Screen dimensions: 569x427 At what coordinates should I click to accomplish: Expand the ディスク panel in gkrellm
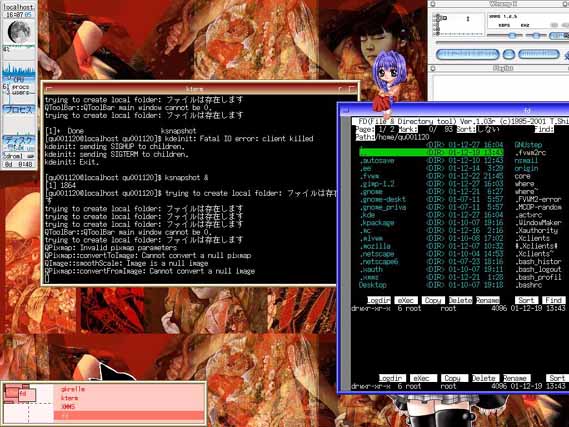pyautogui.click(x=19, y=140)
